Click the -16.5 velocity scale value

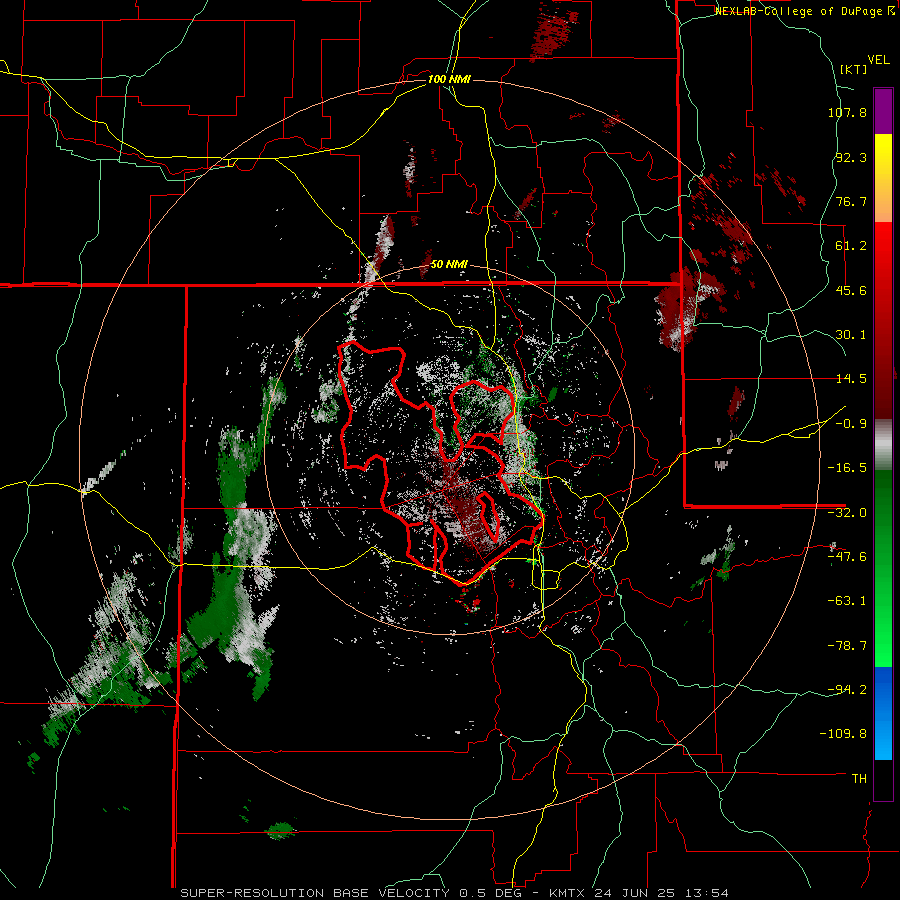(x=847, y=468)
